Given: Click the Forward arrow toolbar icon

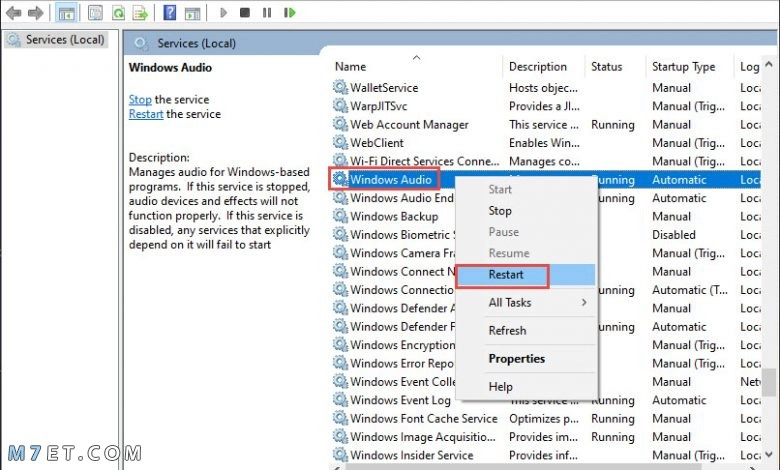Looking at the screenshot, I should coord(35,12).
